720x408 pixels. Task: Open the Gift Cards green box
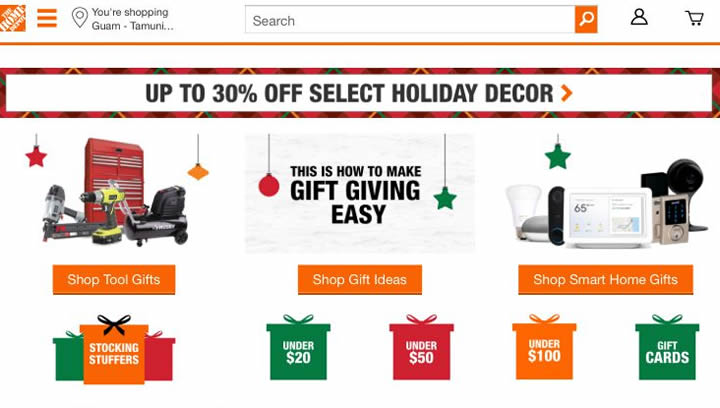click(x=667, y=348)
